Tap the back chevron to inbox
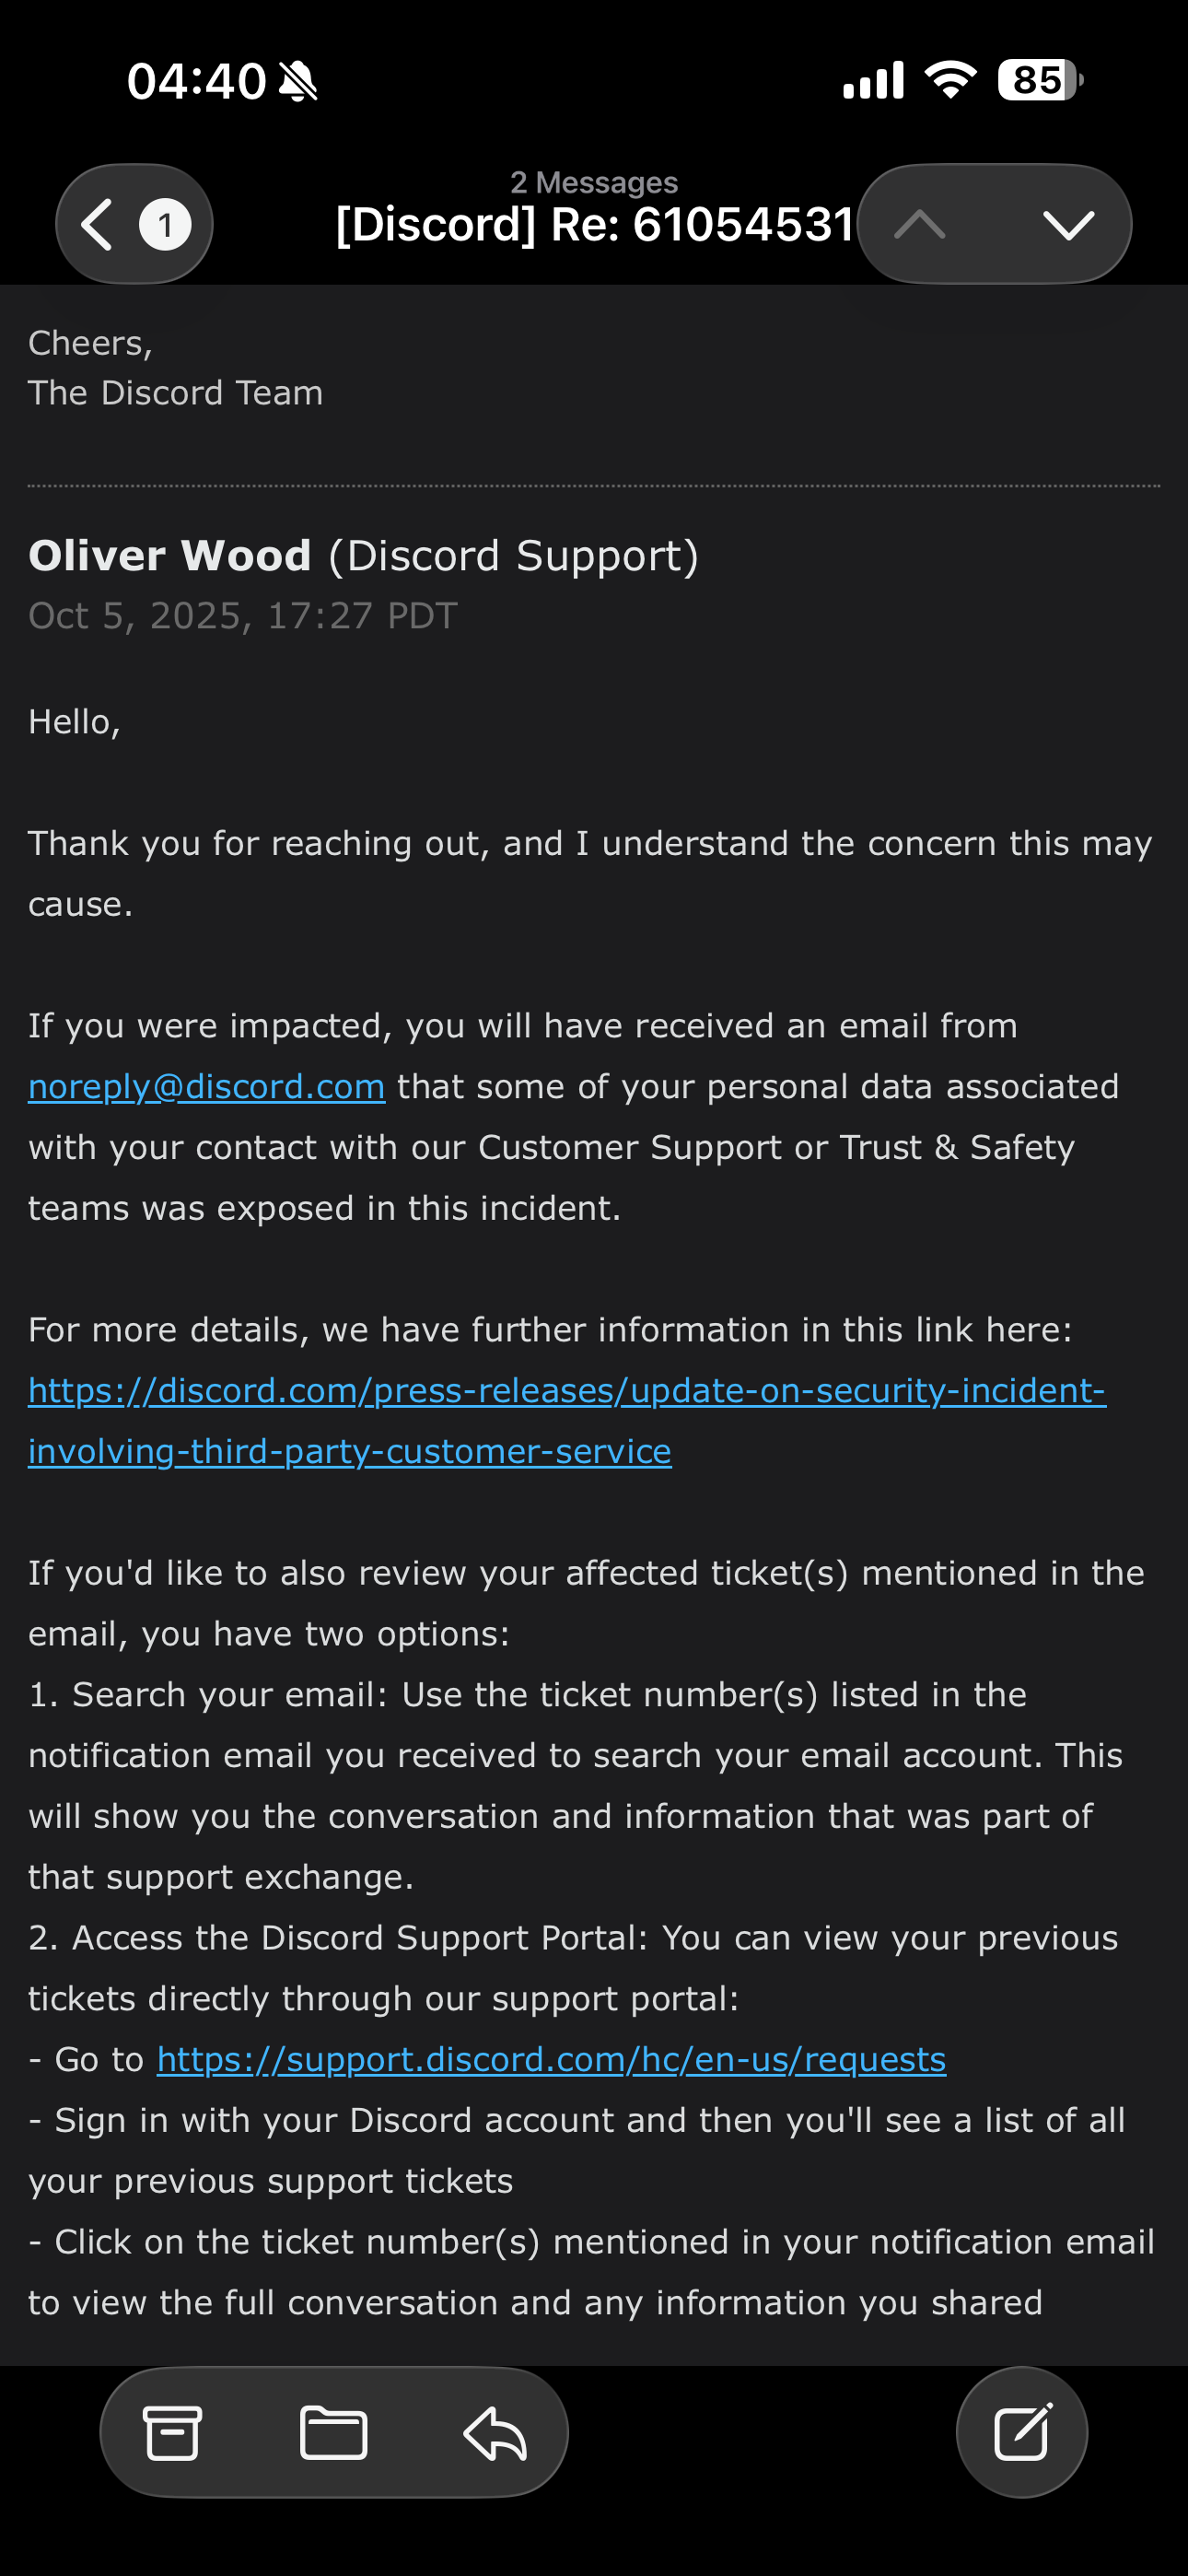 point(97,224)
